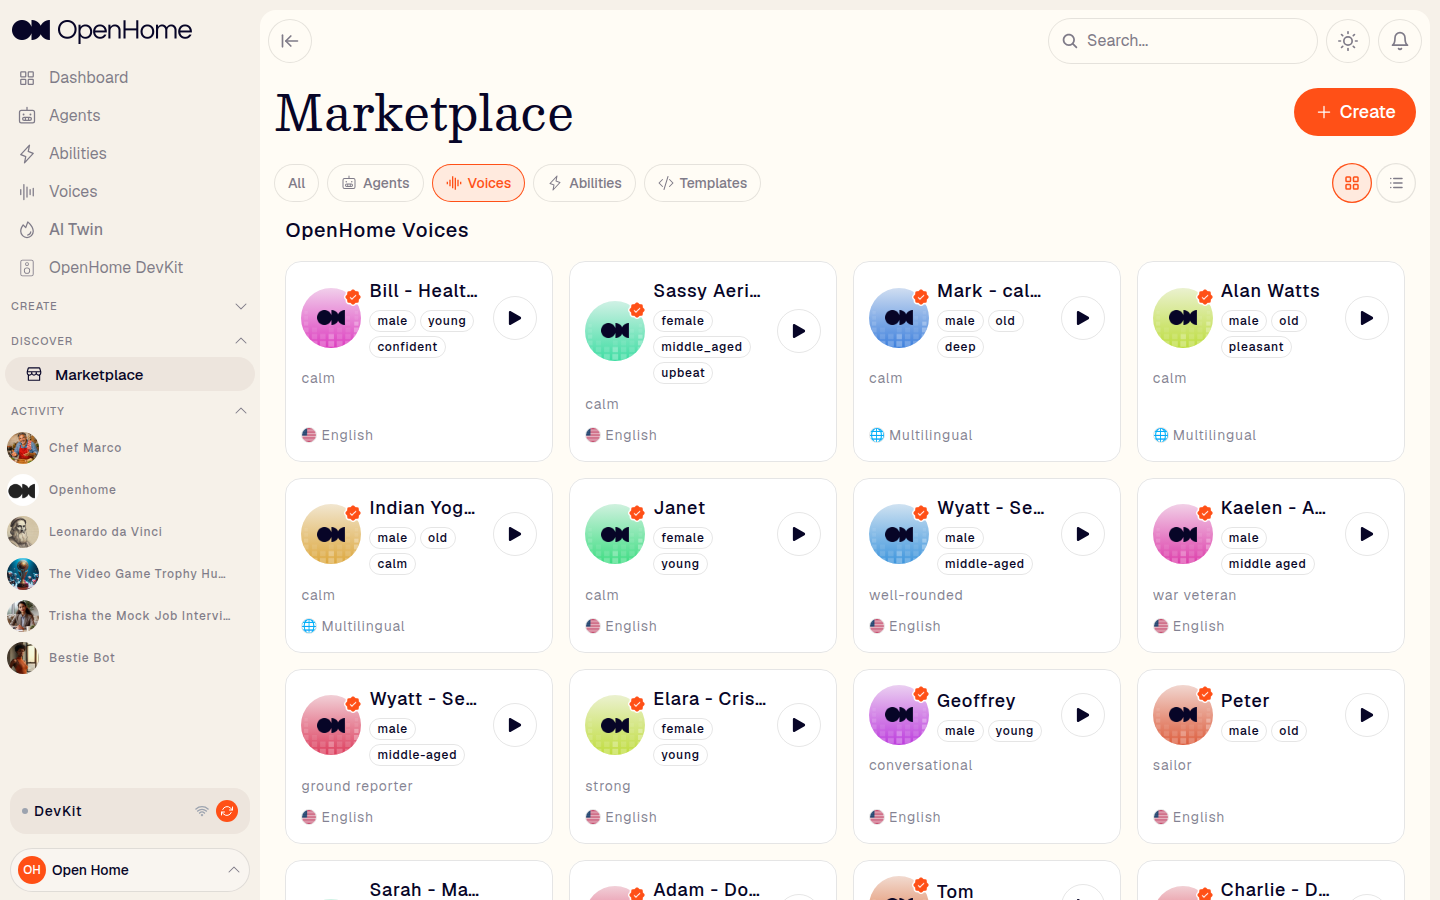Open The Video Game Trophy Hunter item
Screen dimensions: 1440x900
tap(130, 574)
